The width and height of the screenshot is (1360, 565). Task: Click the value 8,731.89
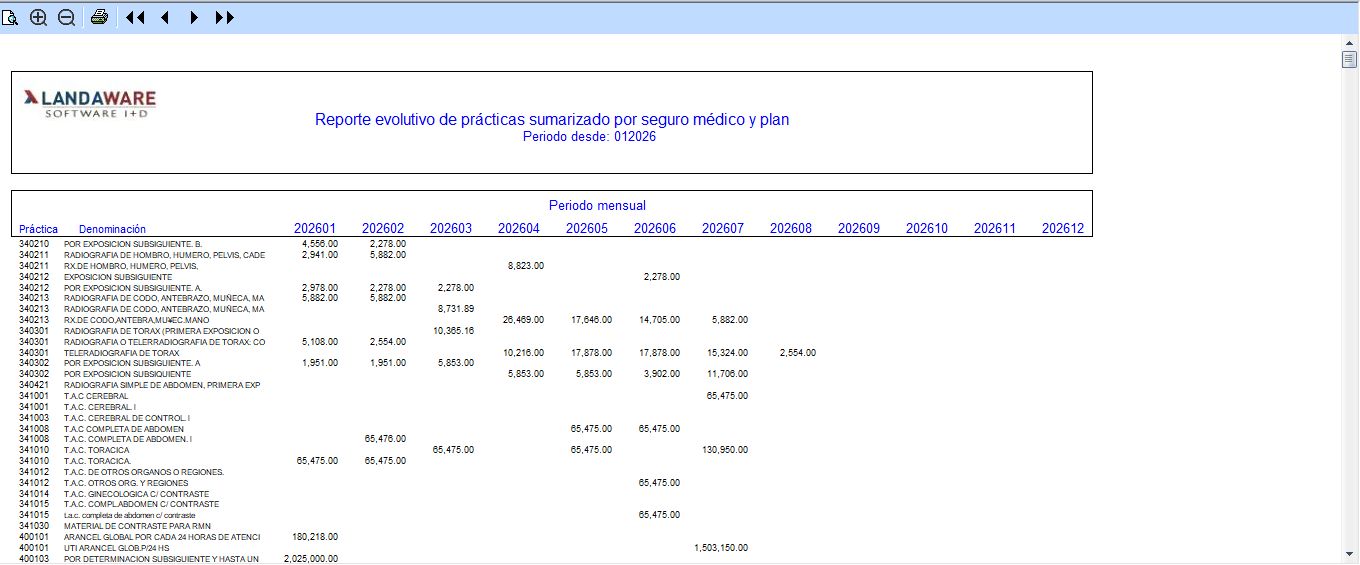point(456,309)
